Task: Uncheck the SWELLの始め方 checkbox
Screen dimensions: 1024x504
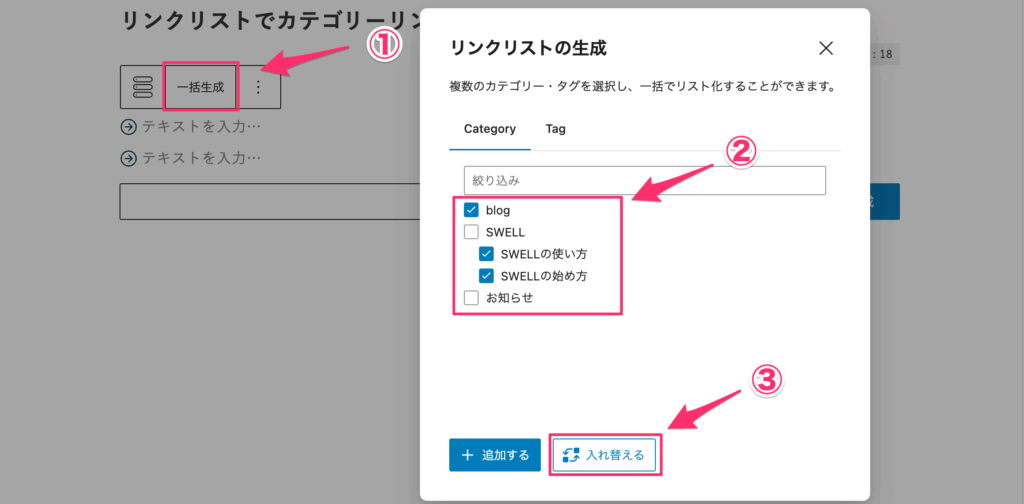Action: (x=487, y=275)
